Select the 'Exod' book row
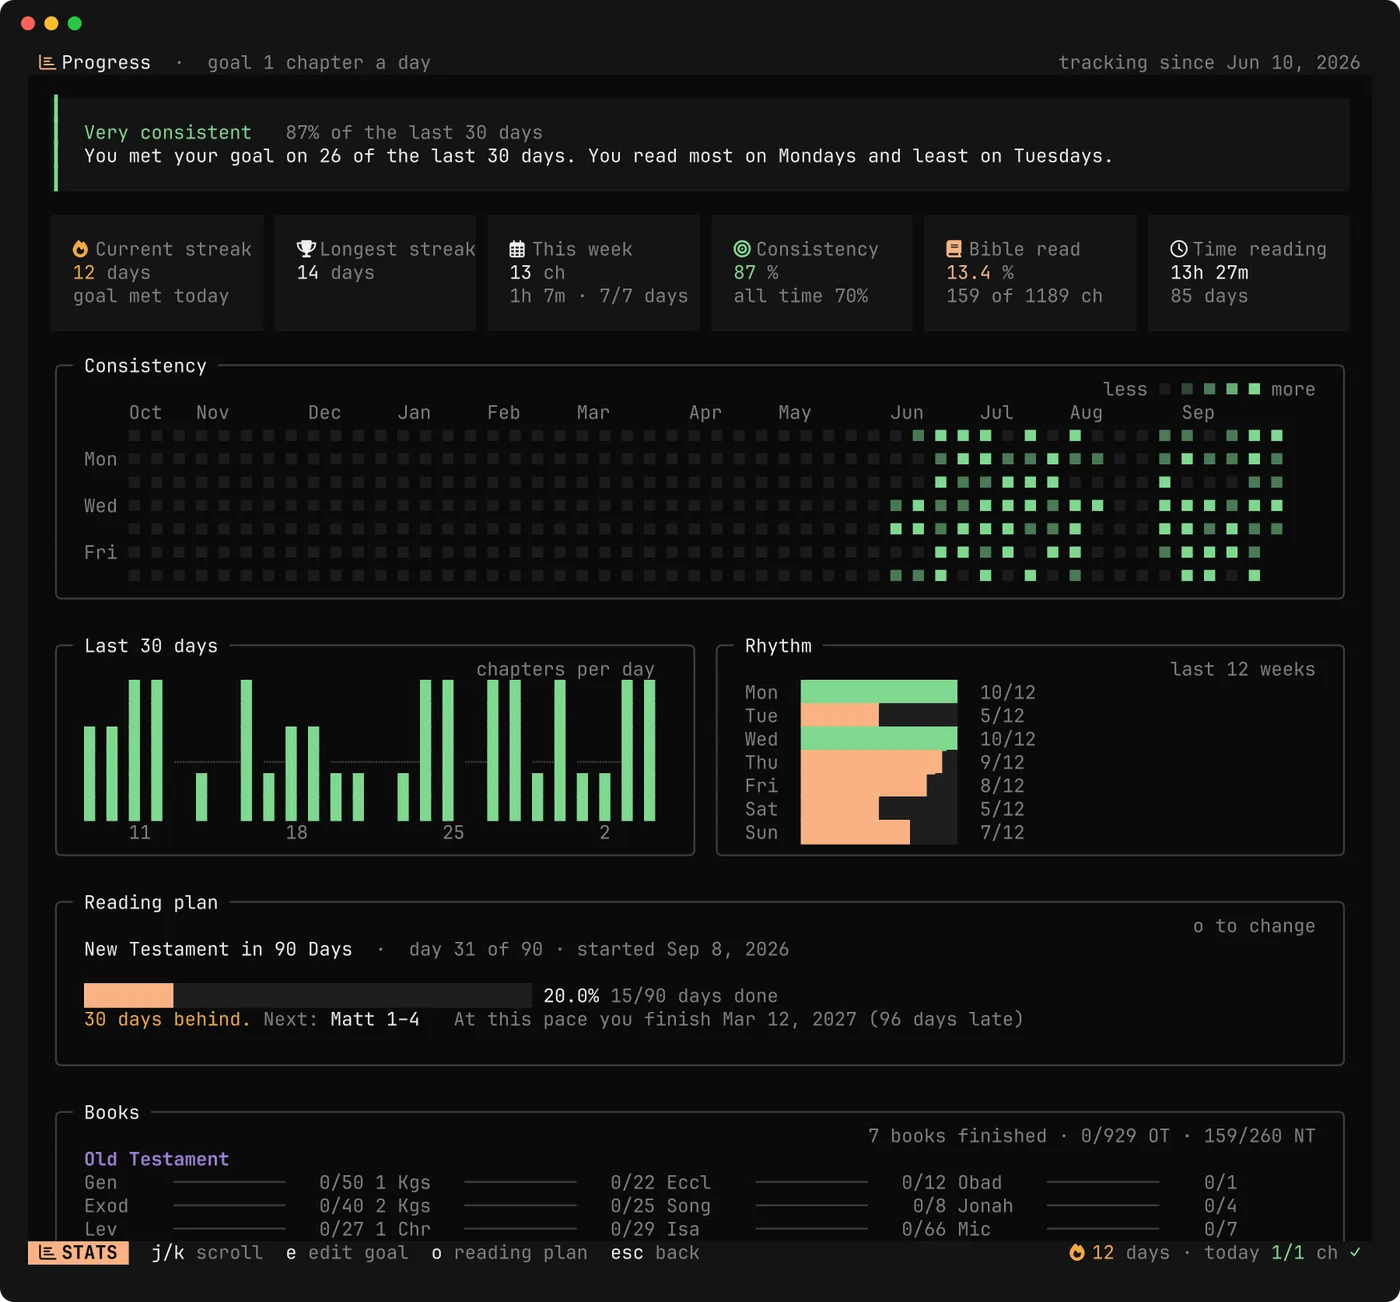This screenshot has width=1400, height=1302. (224, 1206)
